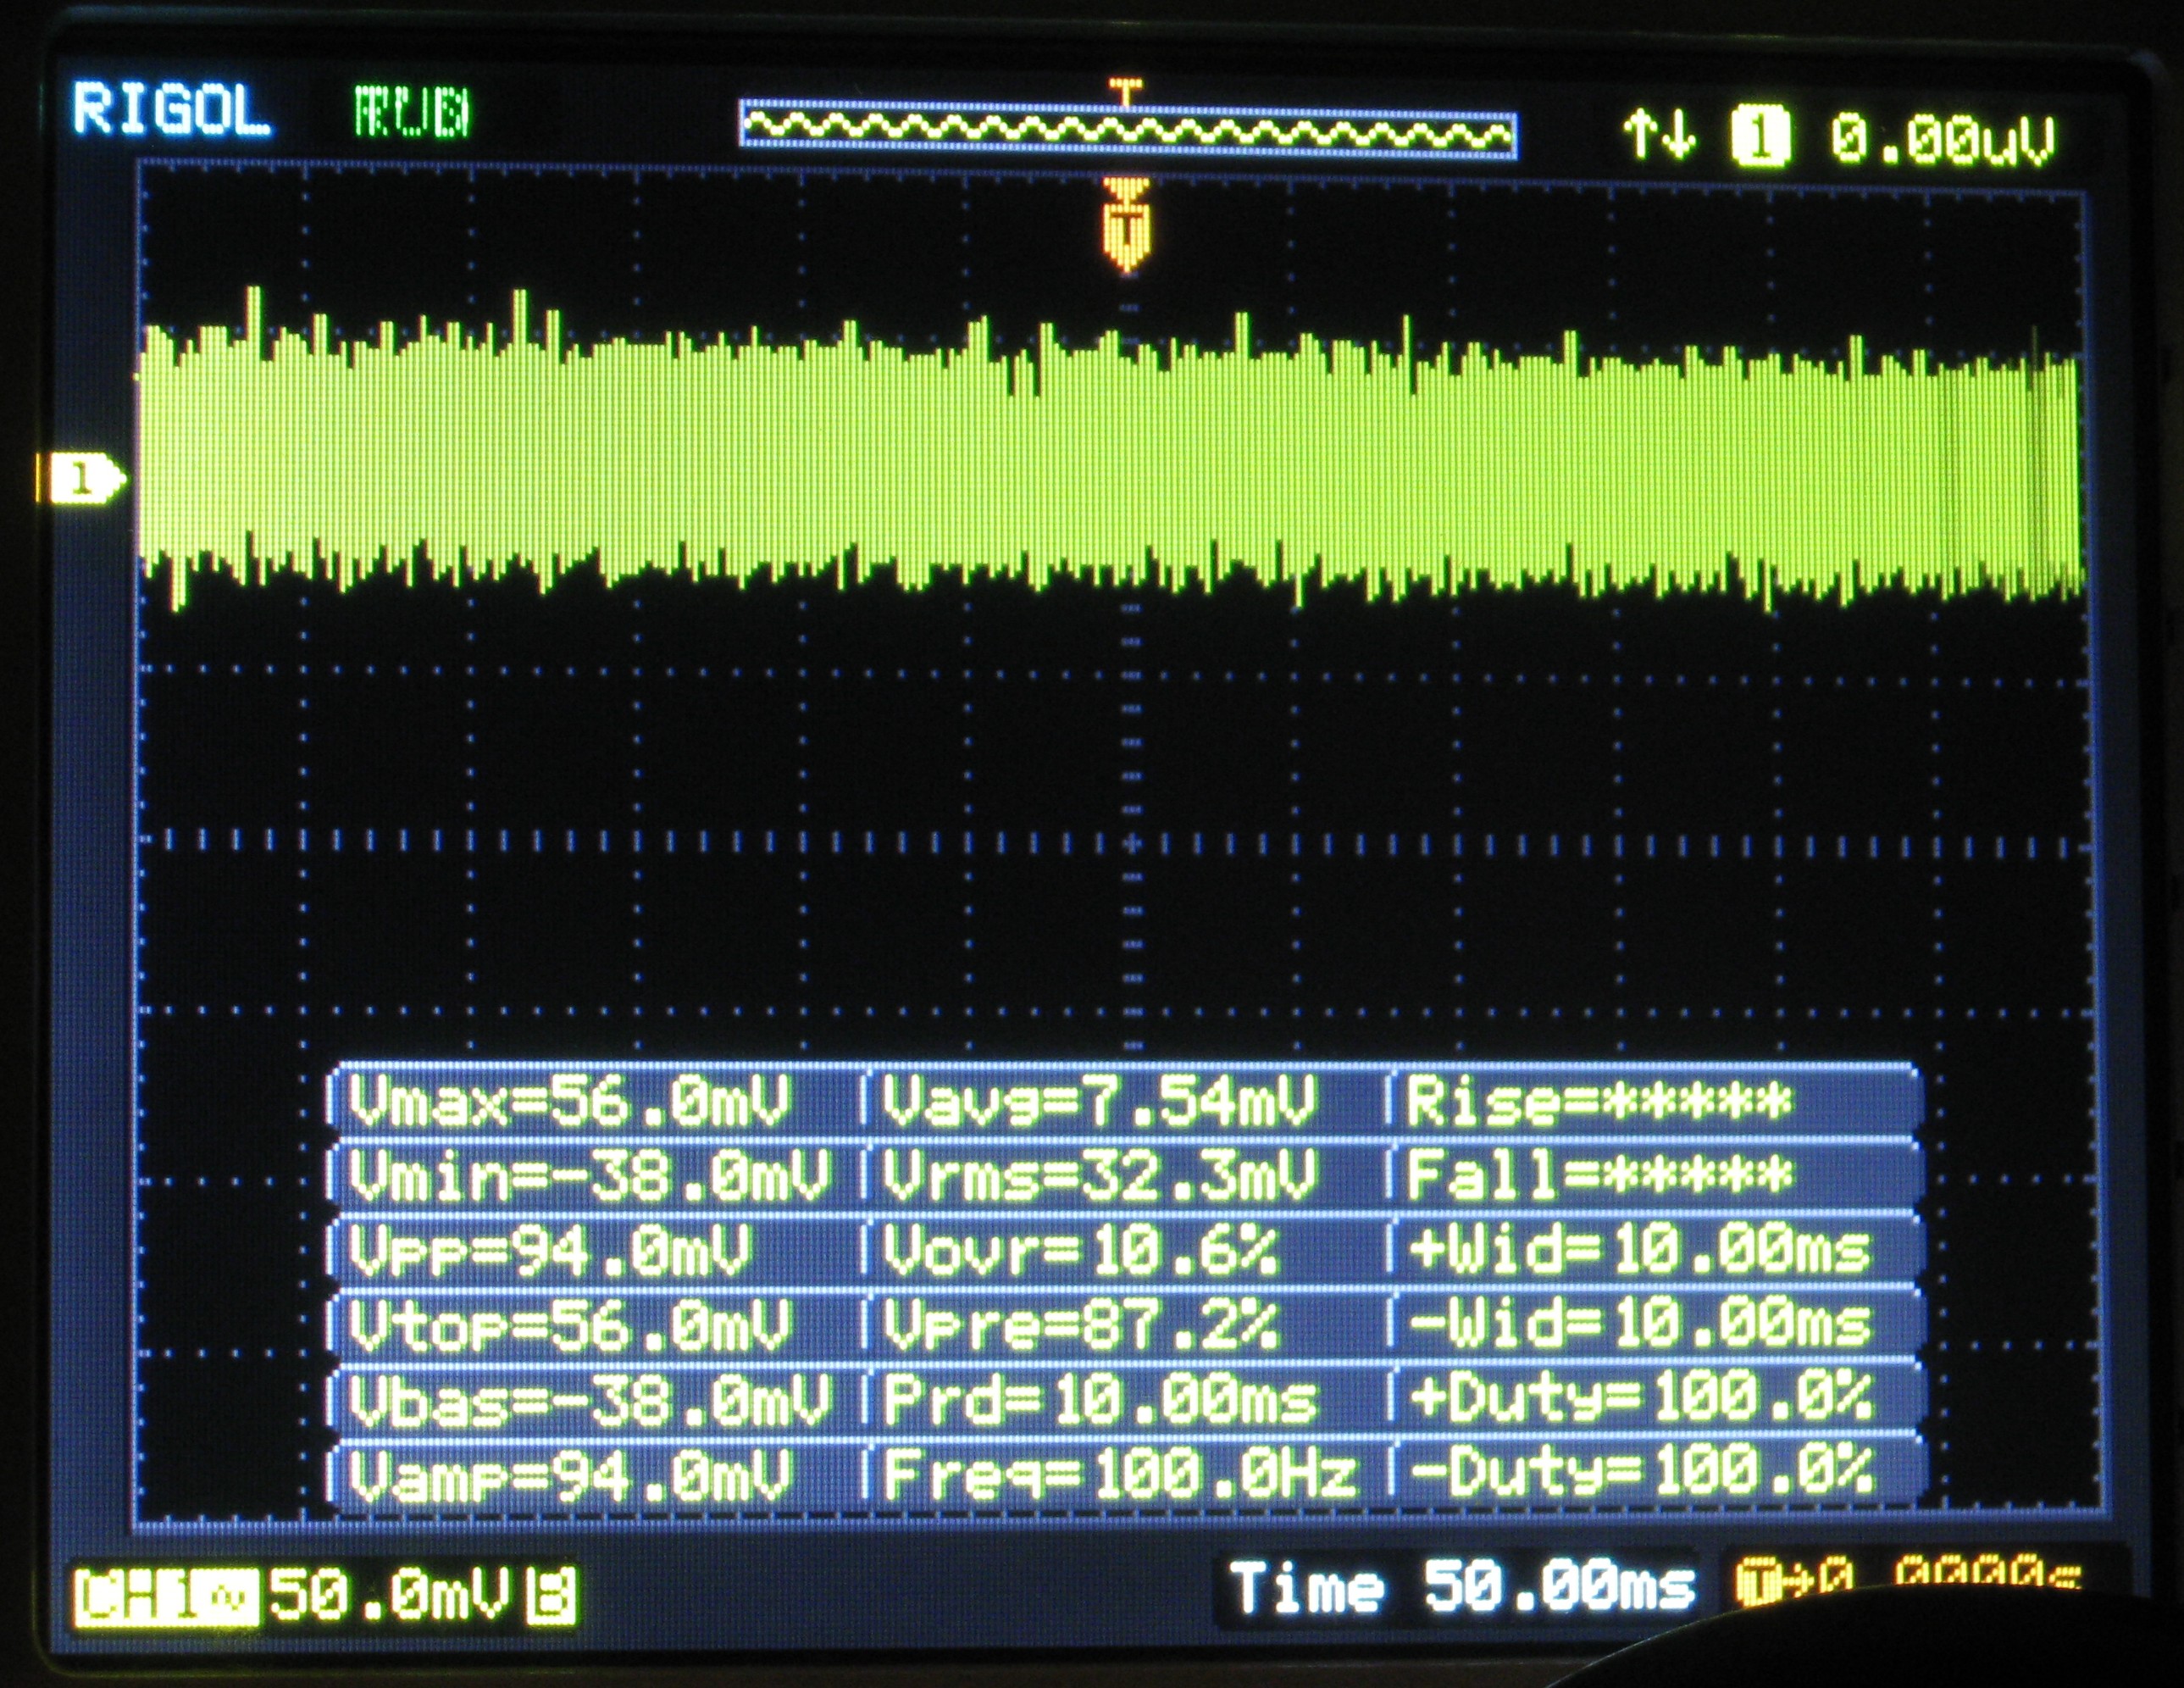Click the green RUN status indicator
The height and width of the screenshot is (1688, 2184).
tap(412, 112)
